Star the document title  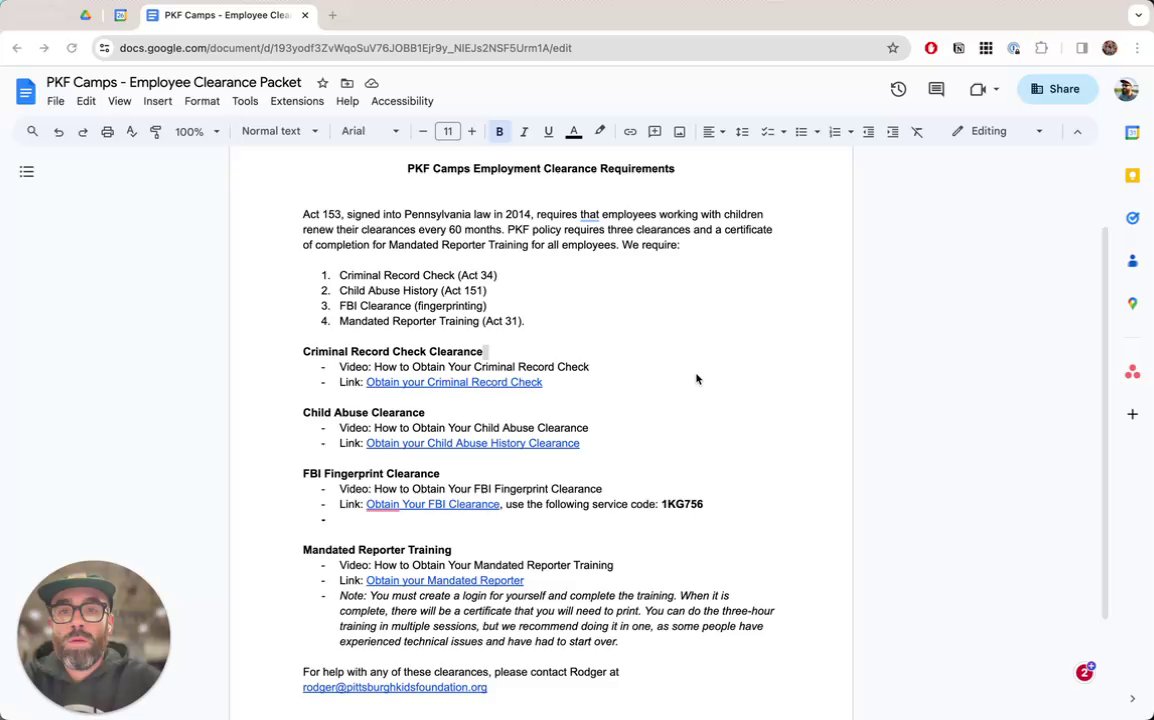point(322,83)
